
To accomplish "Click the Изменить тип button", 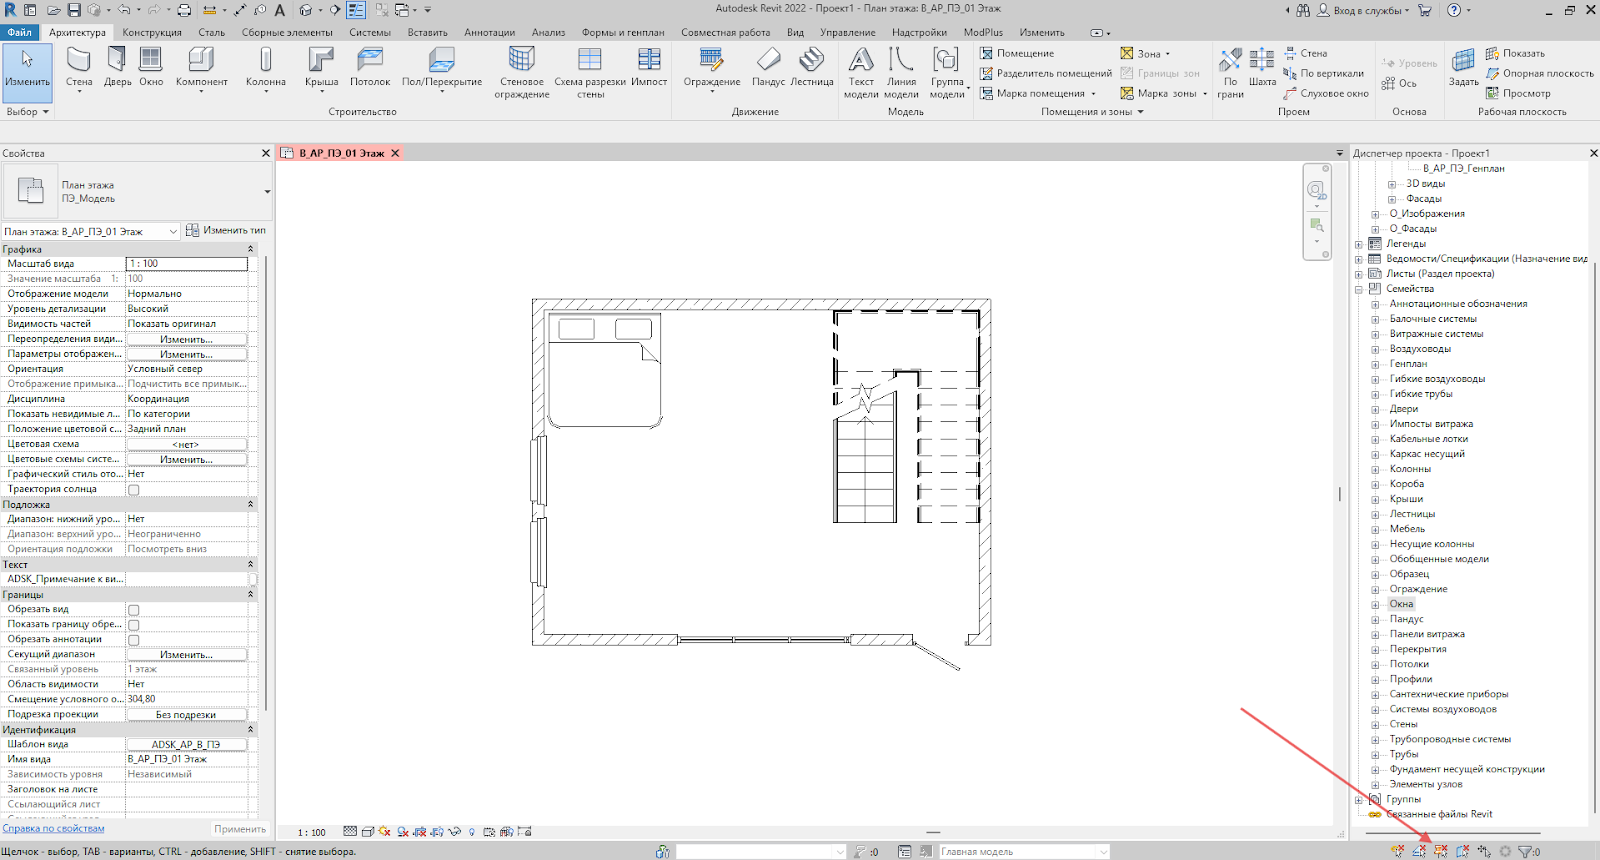I will coord(226,230).
